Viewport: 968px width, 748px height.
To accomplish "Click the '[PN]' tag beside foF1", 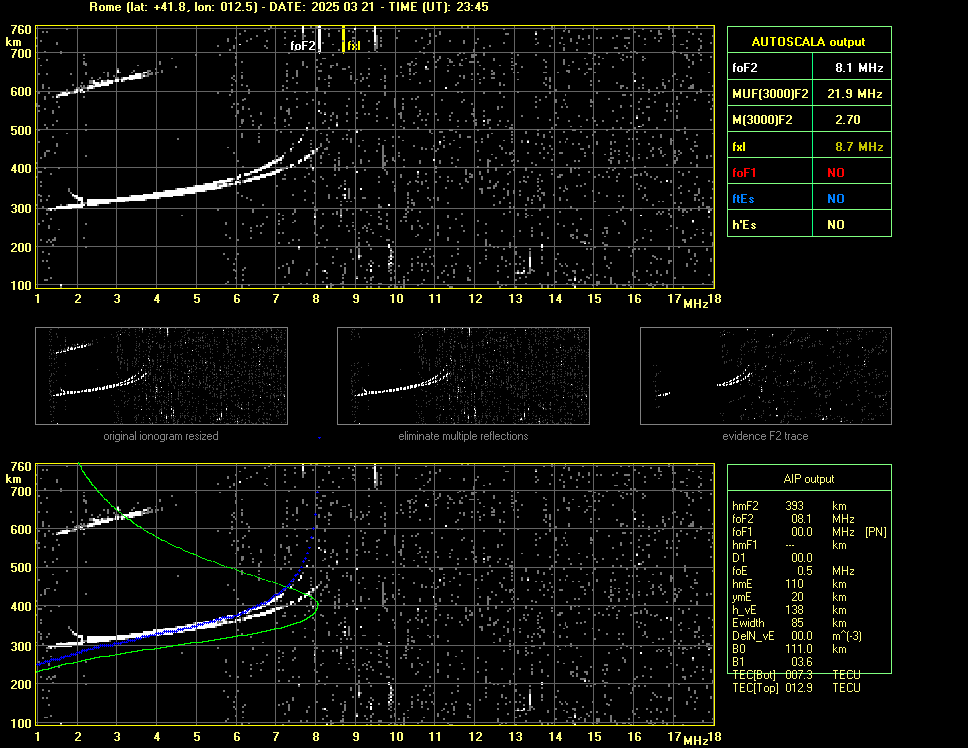I will [875, 532].
